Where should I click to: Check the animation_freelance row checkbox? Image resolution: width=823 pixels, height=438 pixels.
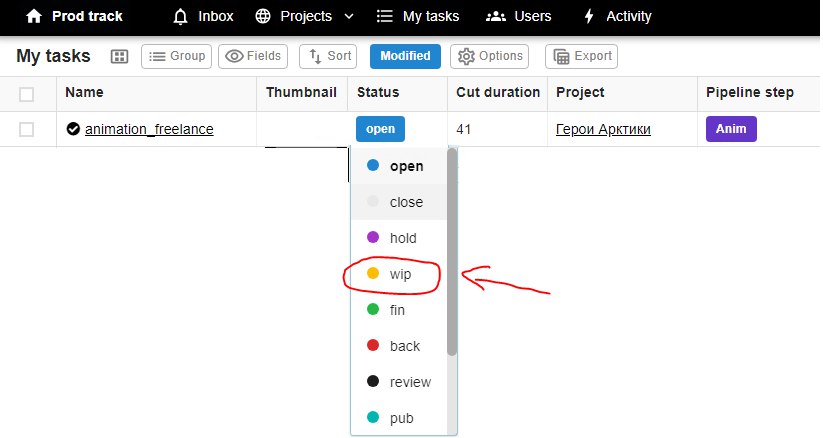tap(27, 129)
